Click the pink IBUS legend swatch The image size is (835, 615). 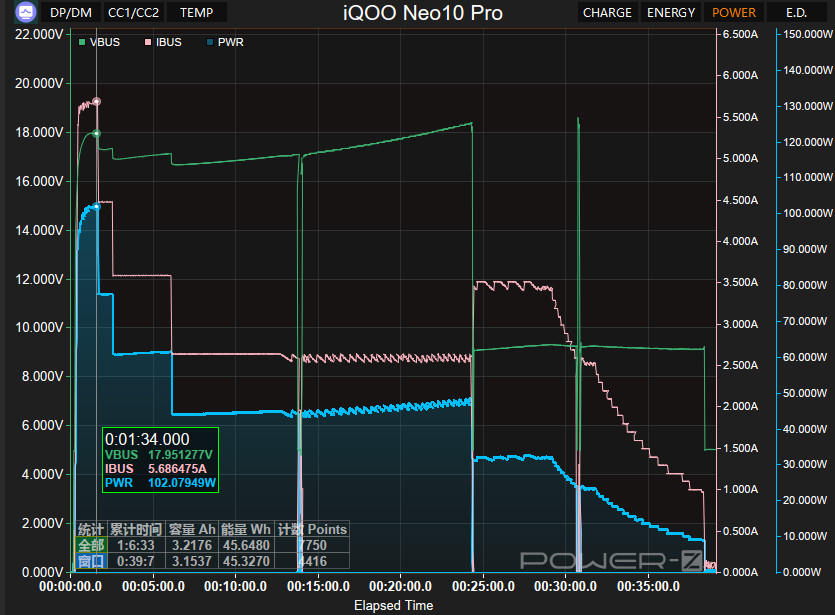pos(148,42)
